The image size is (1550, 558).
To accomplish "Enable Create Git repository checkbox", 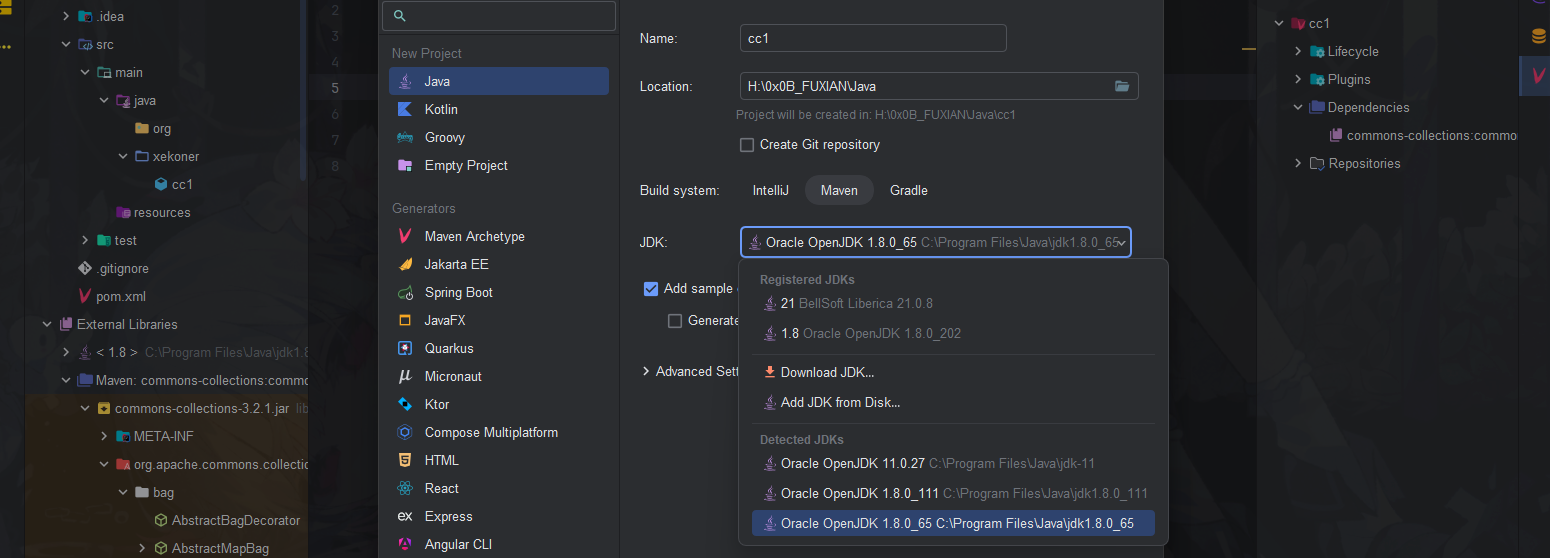I will [747, 145].
